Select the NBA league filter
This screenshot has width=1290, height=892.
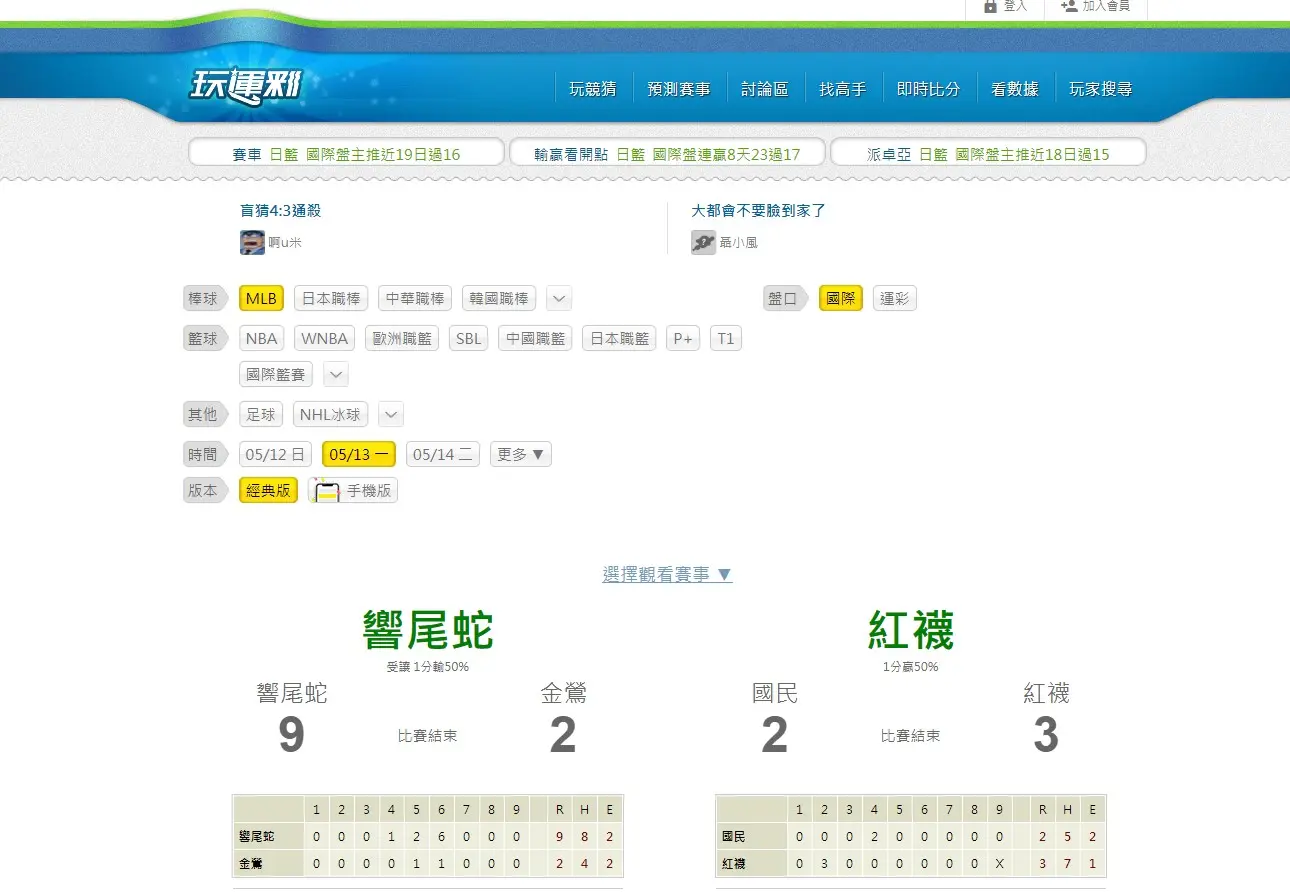coord(261,338)
